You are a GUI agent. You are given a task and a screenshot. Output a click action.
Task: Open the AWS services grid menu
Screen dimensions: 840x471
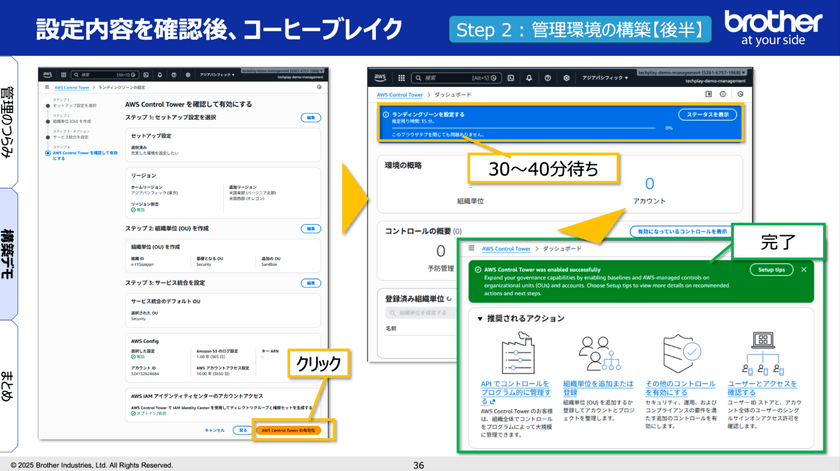click(x=400, y=77)
